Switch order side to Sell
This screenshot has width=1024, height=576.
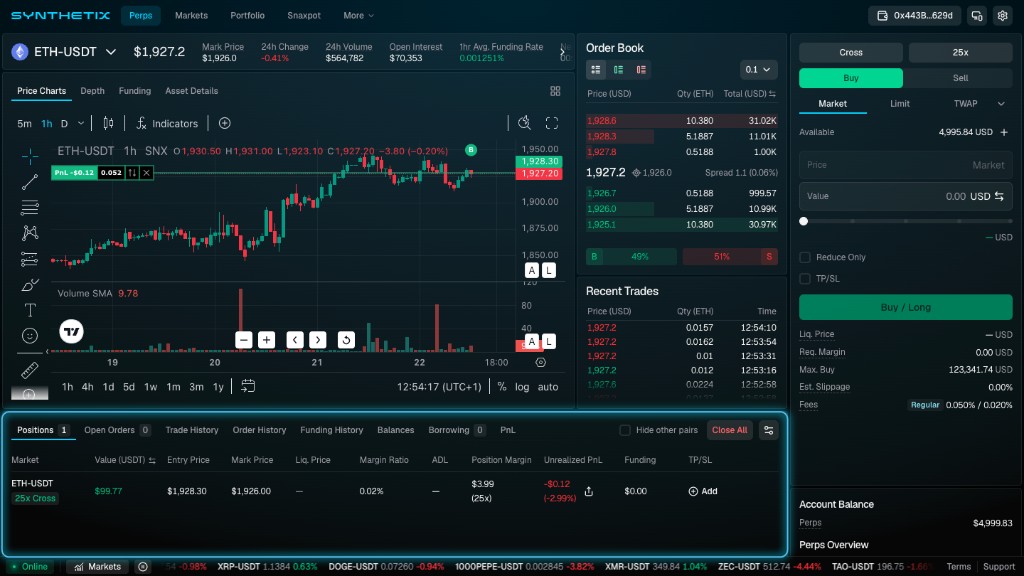point(960,78)
